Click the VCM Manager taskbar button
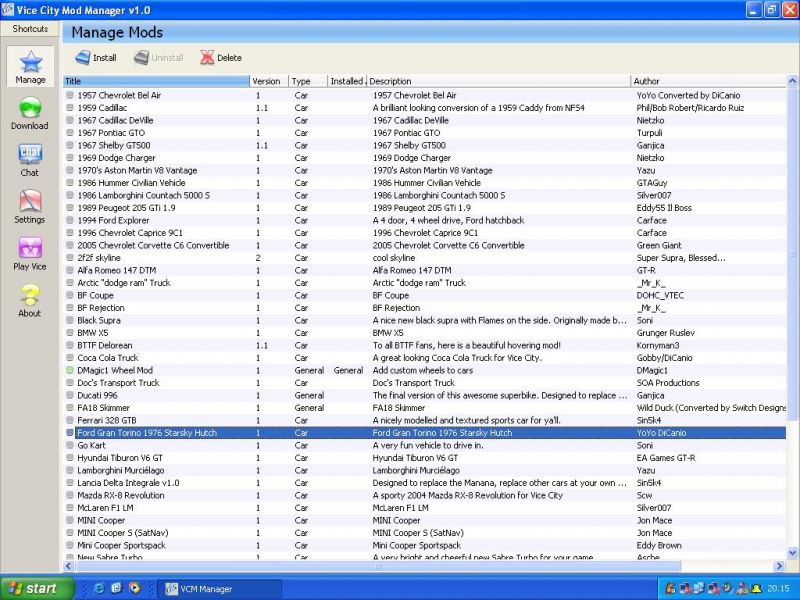The height and width of the screenshot is (600, 800). click(x=219, y=589)
